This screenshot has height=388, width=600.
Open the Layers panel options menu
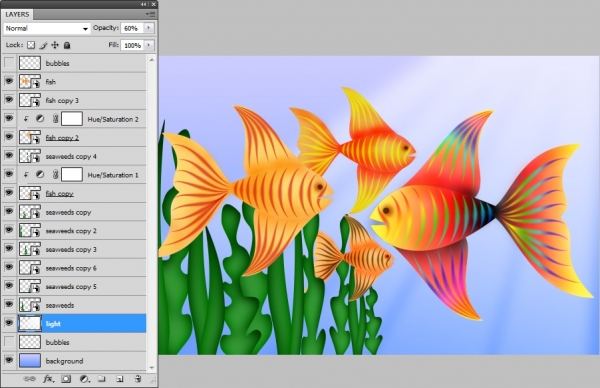(150, 14)
